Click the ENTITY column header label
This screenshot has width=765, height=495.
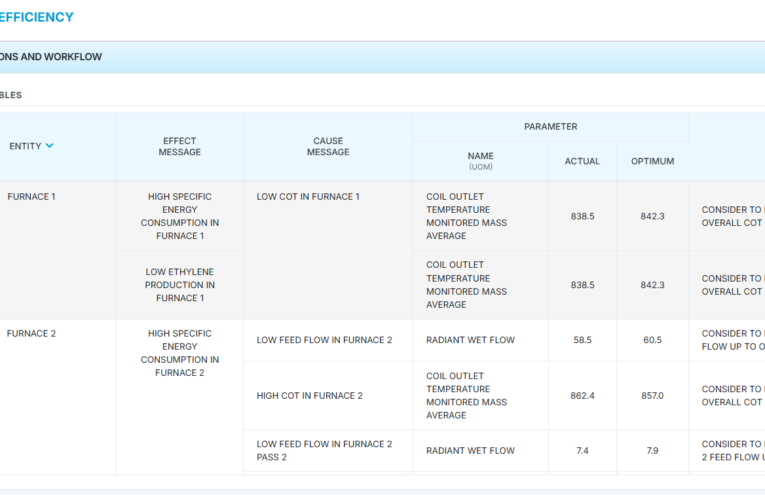coord(25,146)
